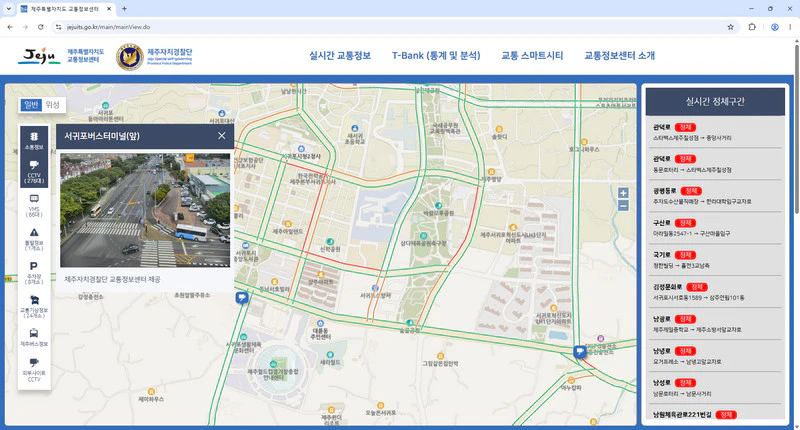Click the CCTV marker near 서귀포시법원
The width and height of the screenshot is (800, 430).
pos(242,297)
